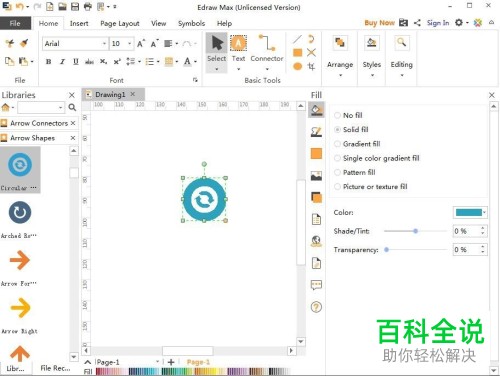Open the Comments pane icon

316,285
